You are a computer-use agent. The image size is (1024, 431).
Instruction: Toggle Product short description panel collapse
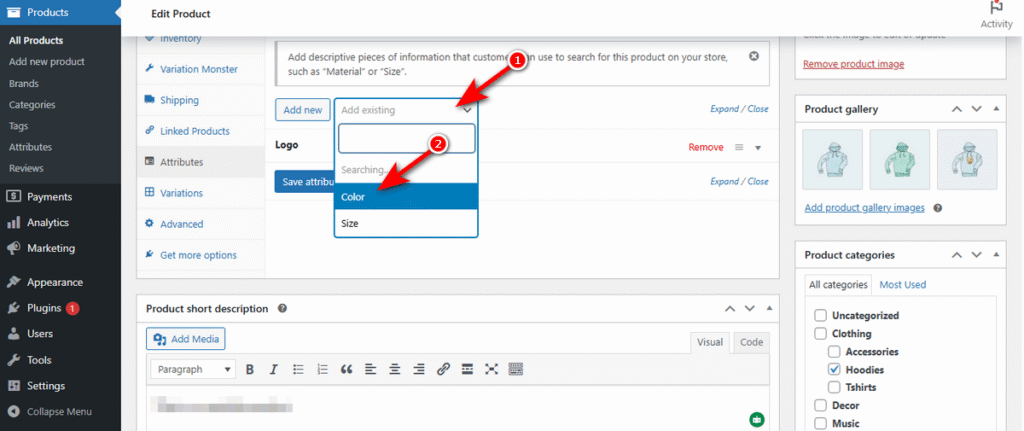click(x=769, y=308)
